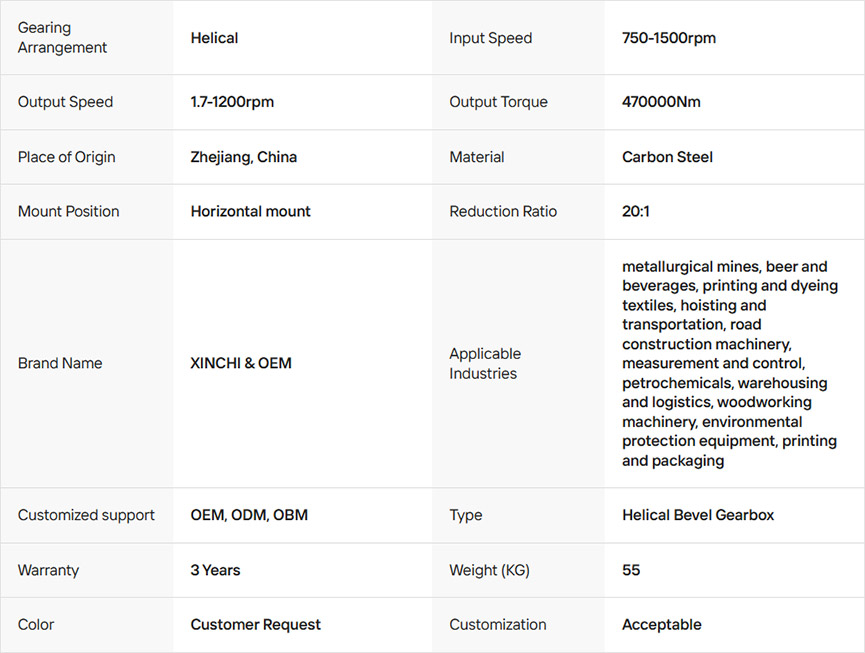Click the XINCHI & OEM brand value
865x653 pixels.
click(x=241, y=363)
